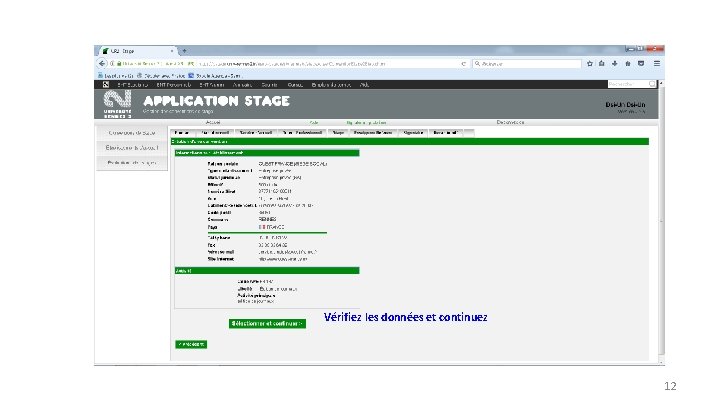The width and height of the screenshot is (720, 405).
Task: Click the browser address bar
Action: (285, 64)
